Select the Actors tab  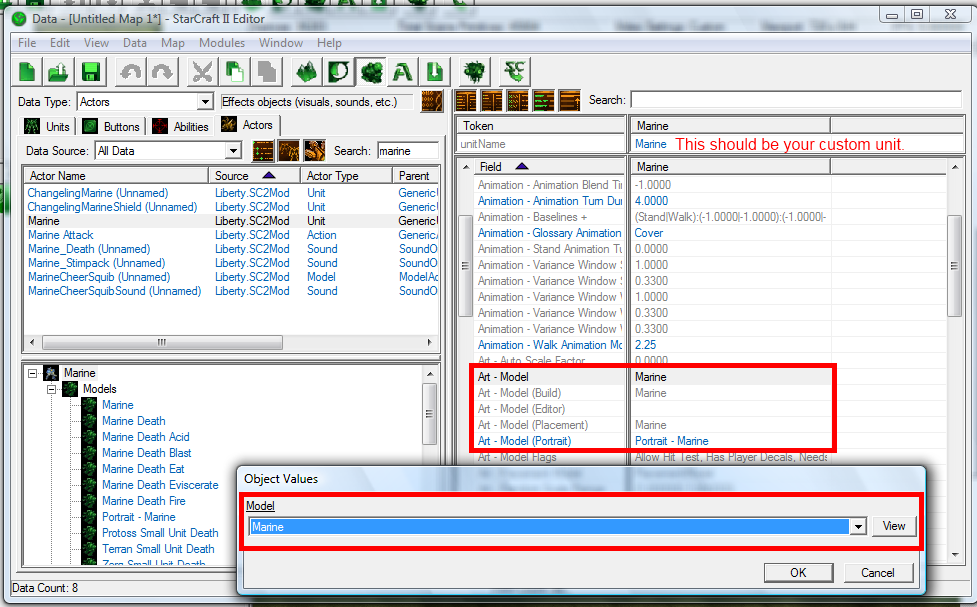point(247,125)
